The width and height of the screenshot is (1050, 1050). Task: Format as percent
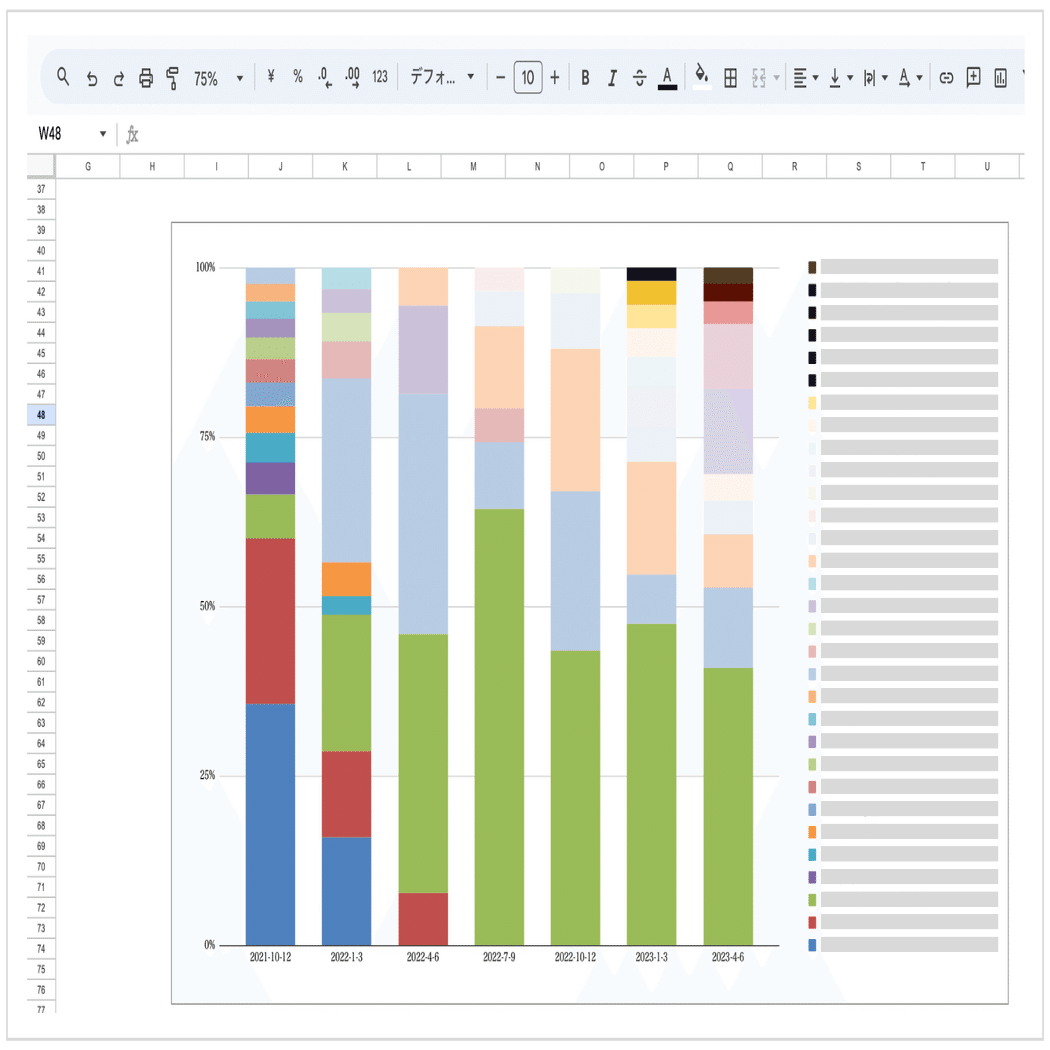tap(298, 77)
